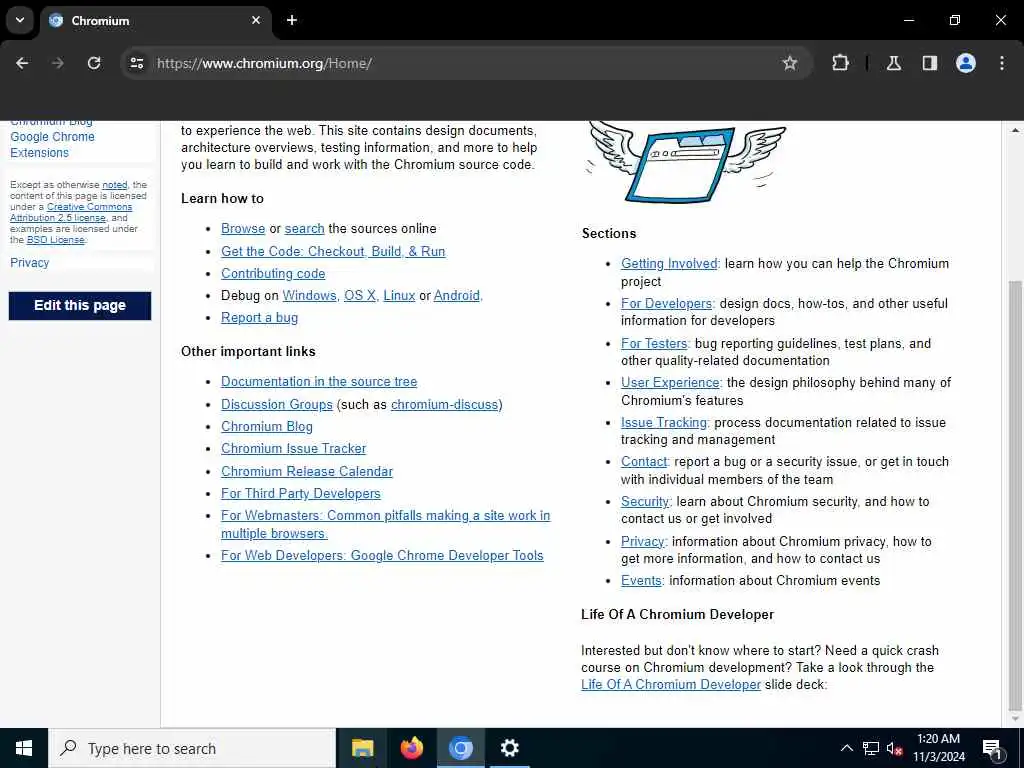Open the Debug on Android link
This screenshot has width=1024, height=768.
(x=456, y=295)
